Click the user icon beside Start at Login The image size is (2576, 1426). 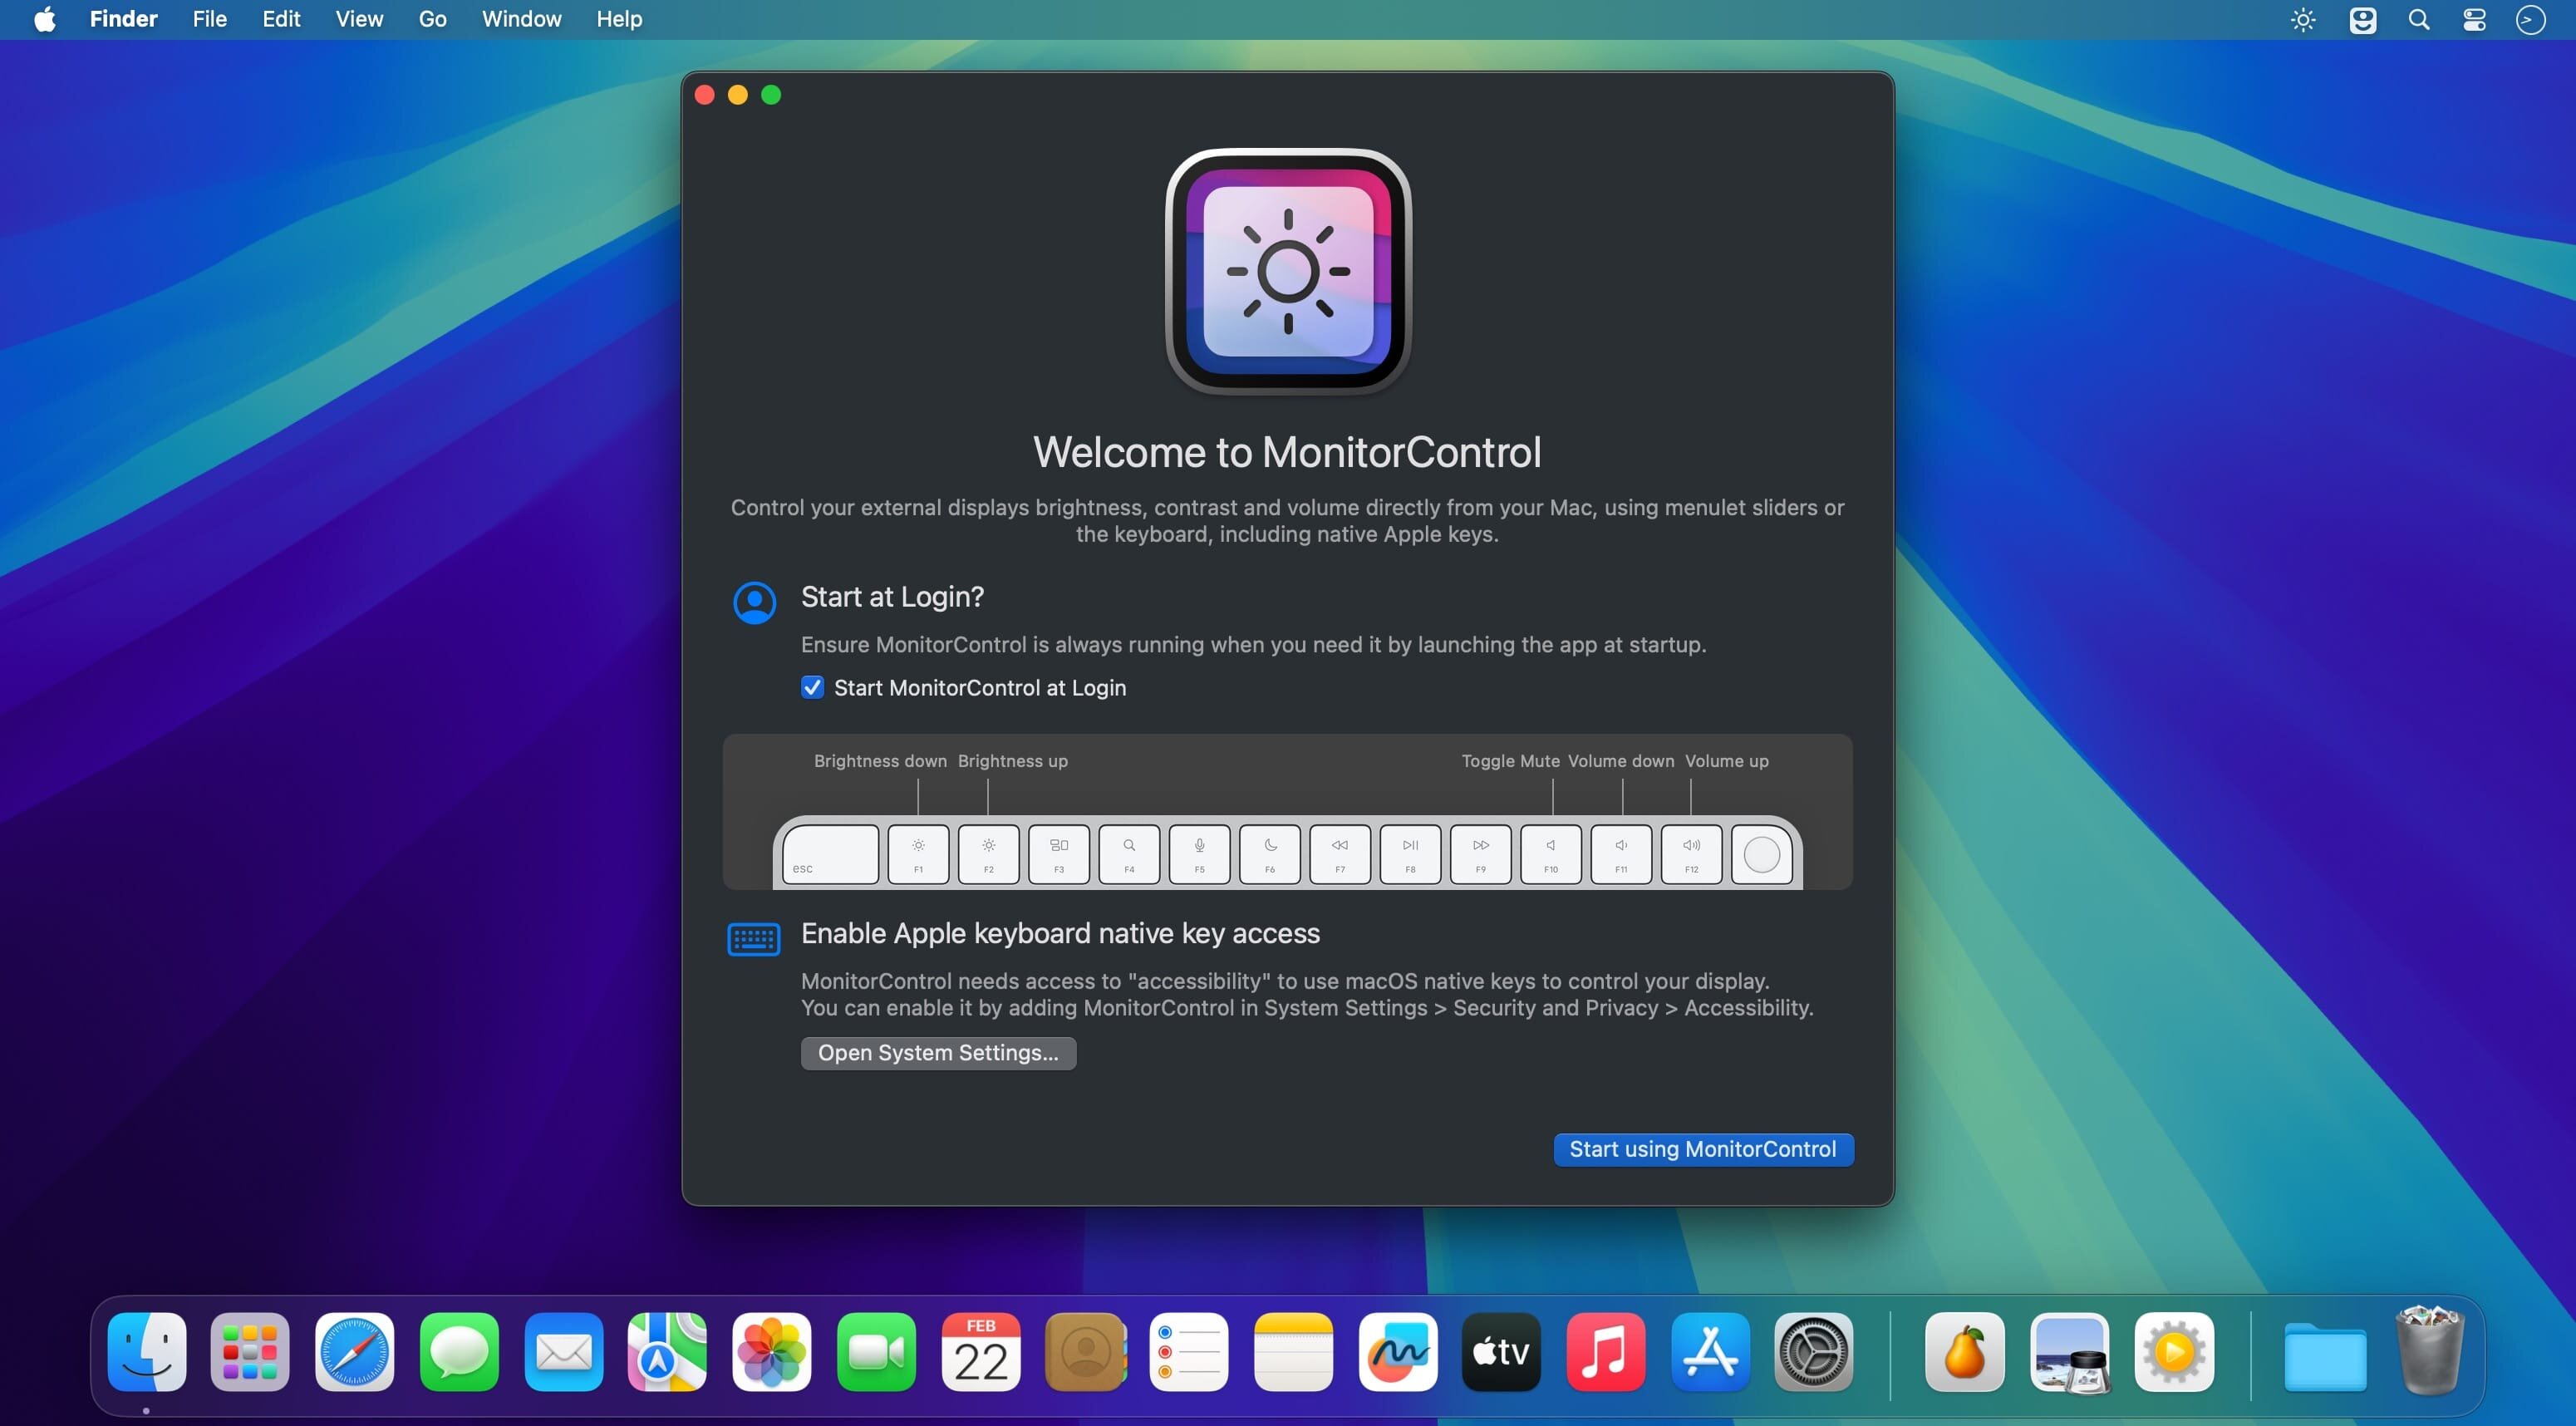pos(754,603)
